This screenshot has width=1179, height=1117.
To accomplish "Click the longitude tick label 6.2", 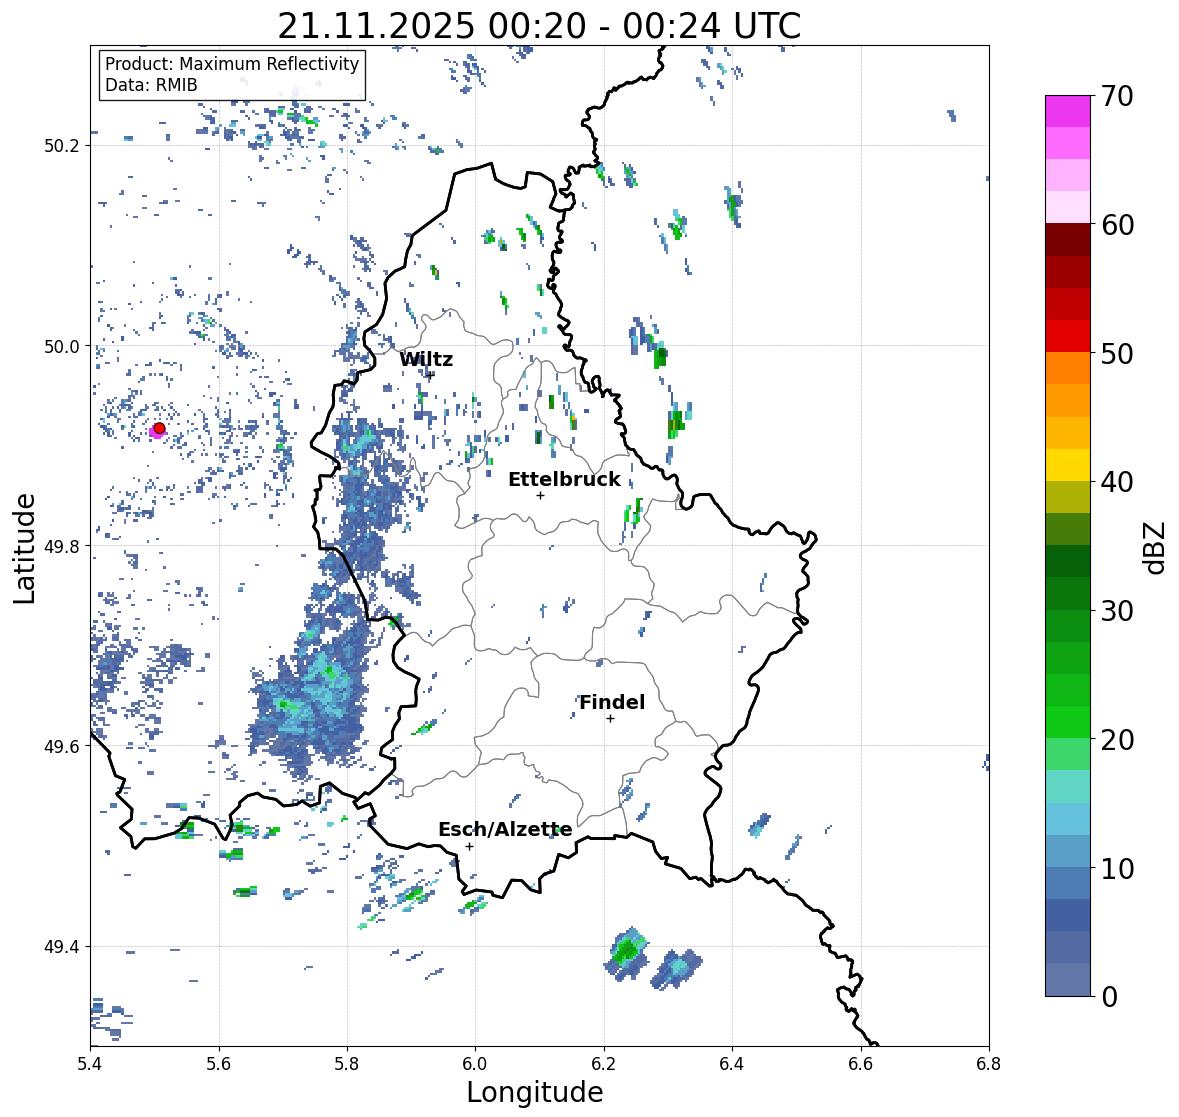I will [604, 1064].
